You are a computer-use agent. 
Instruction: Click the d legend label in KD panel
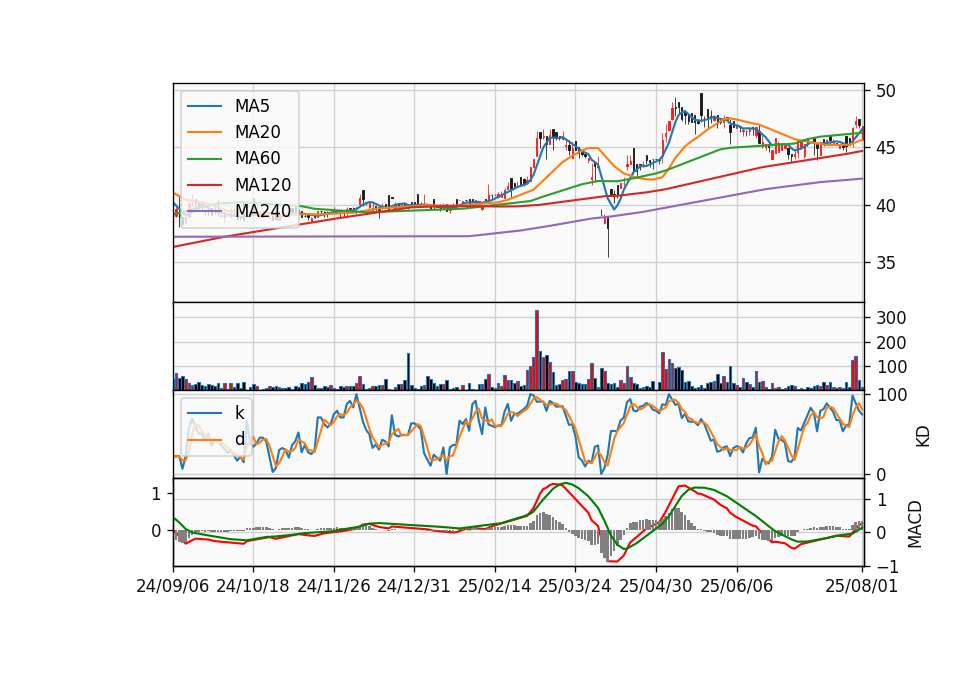pos(239,439)
